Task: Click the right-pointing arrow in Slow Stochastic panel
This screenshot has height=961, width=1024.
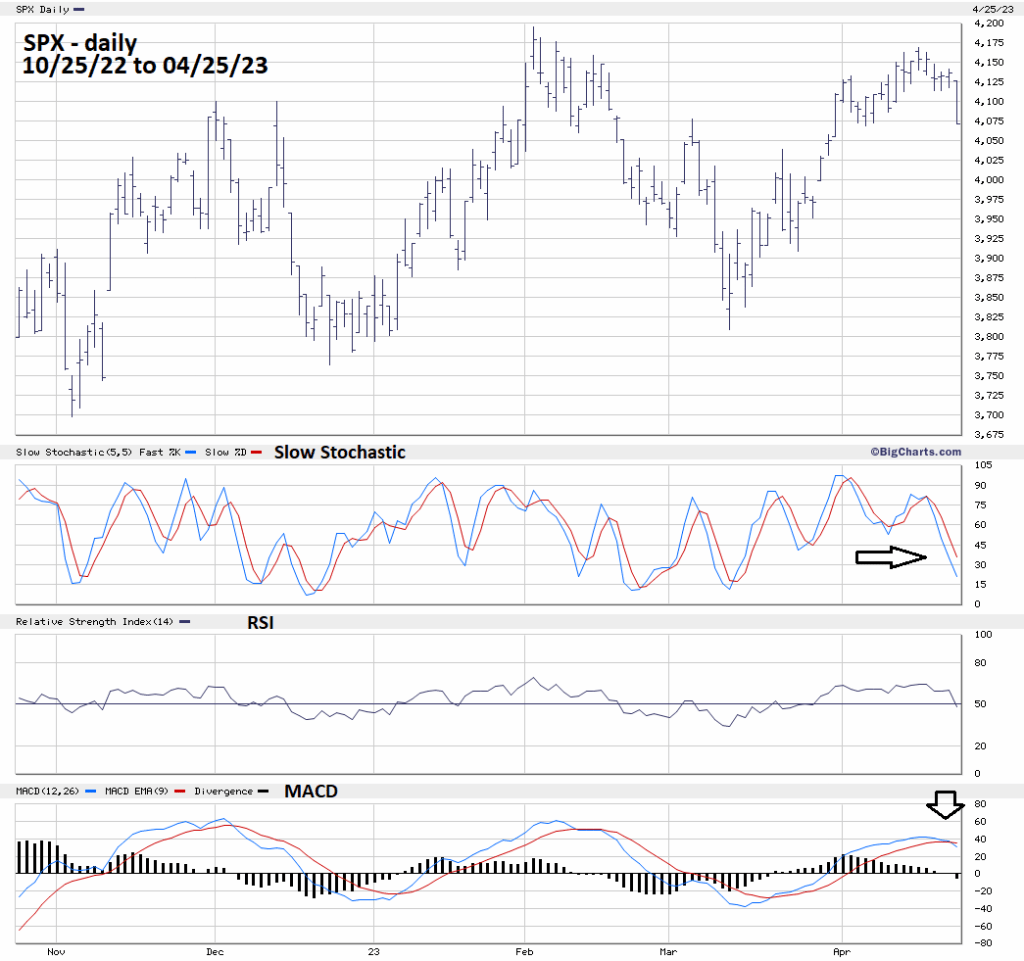Action: point(891,558)
